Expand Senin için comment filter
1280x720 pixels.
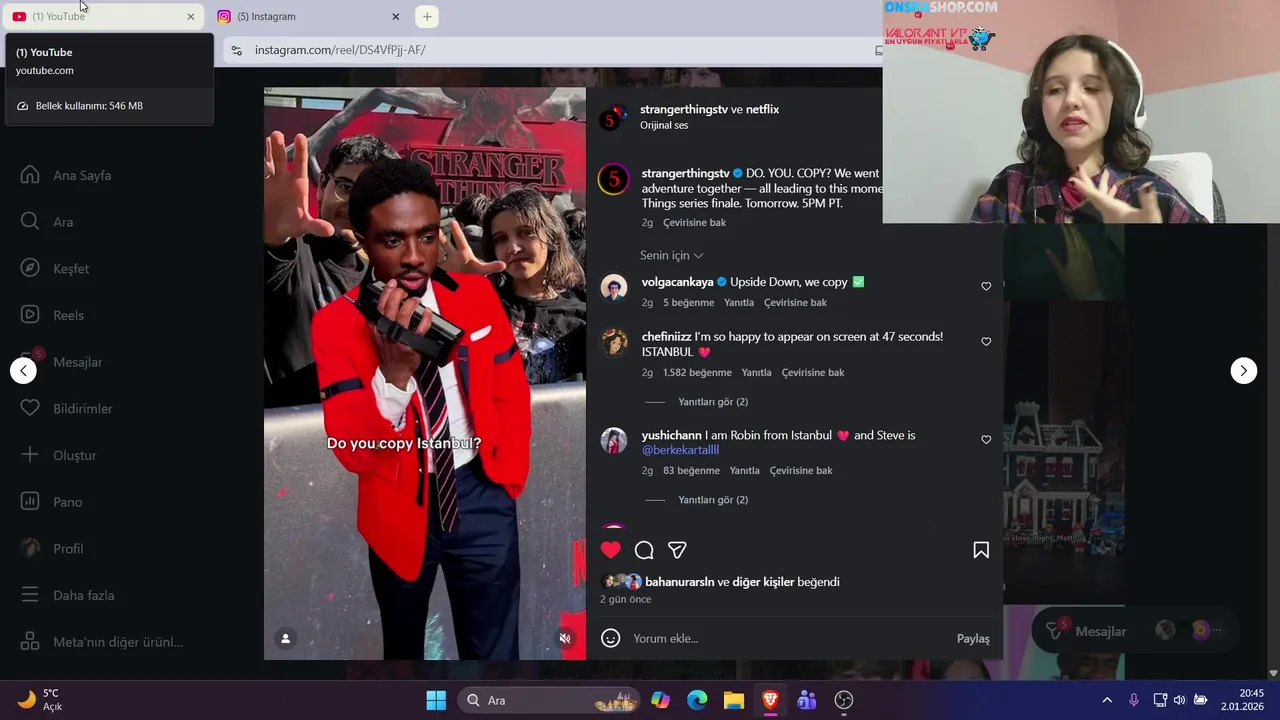[x=672, y=255]
